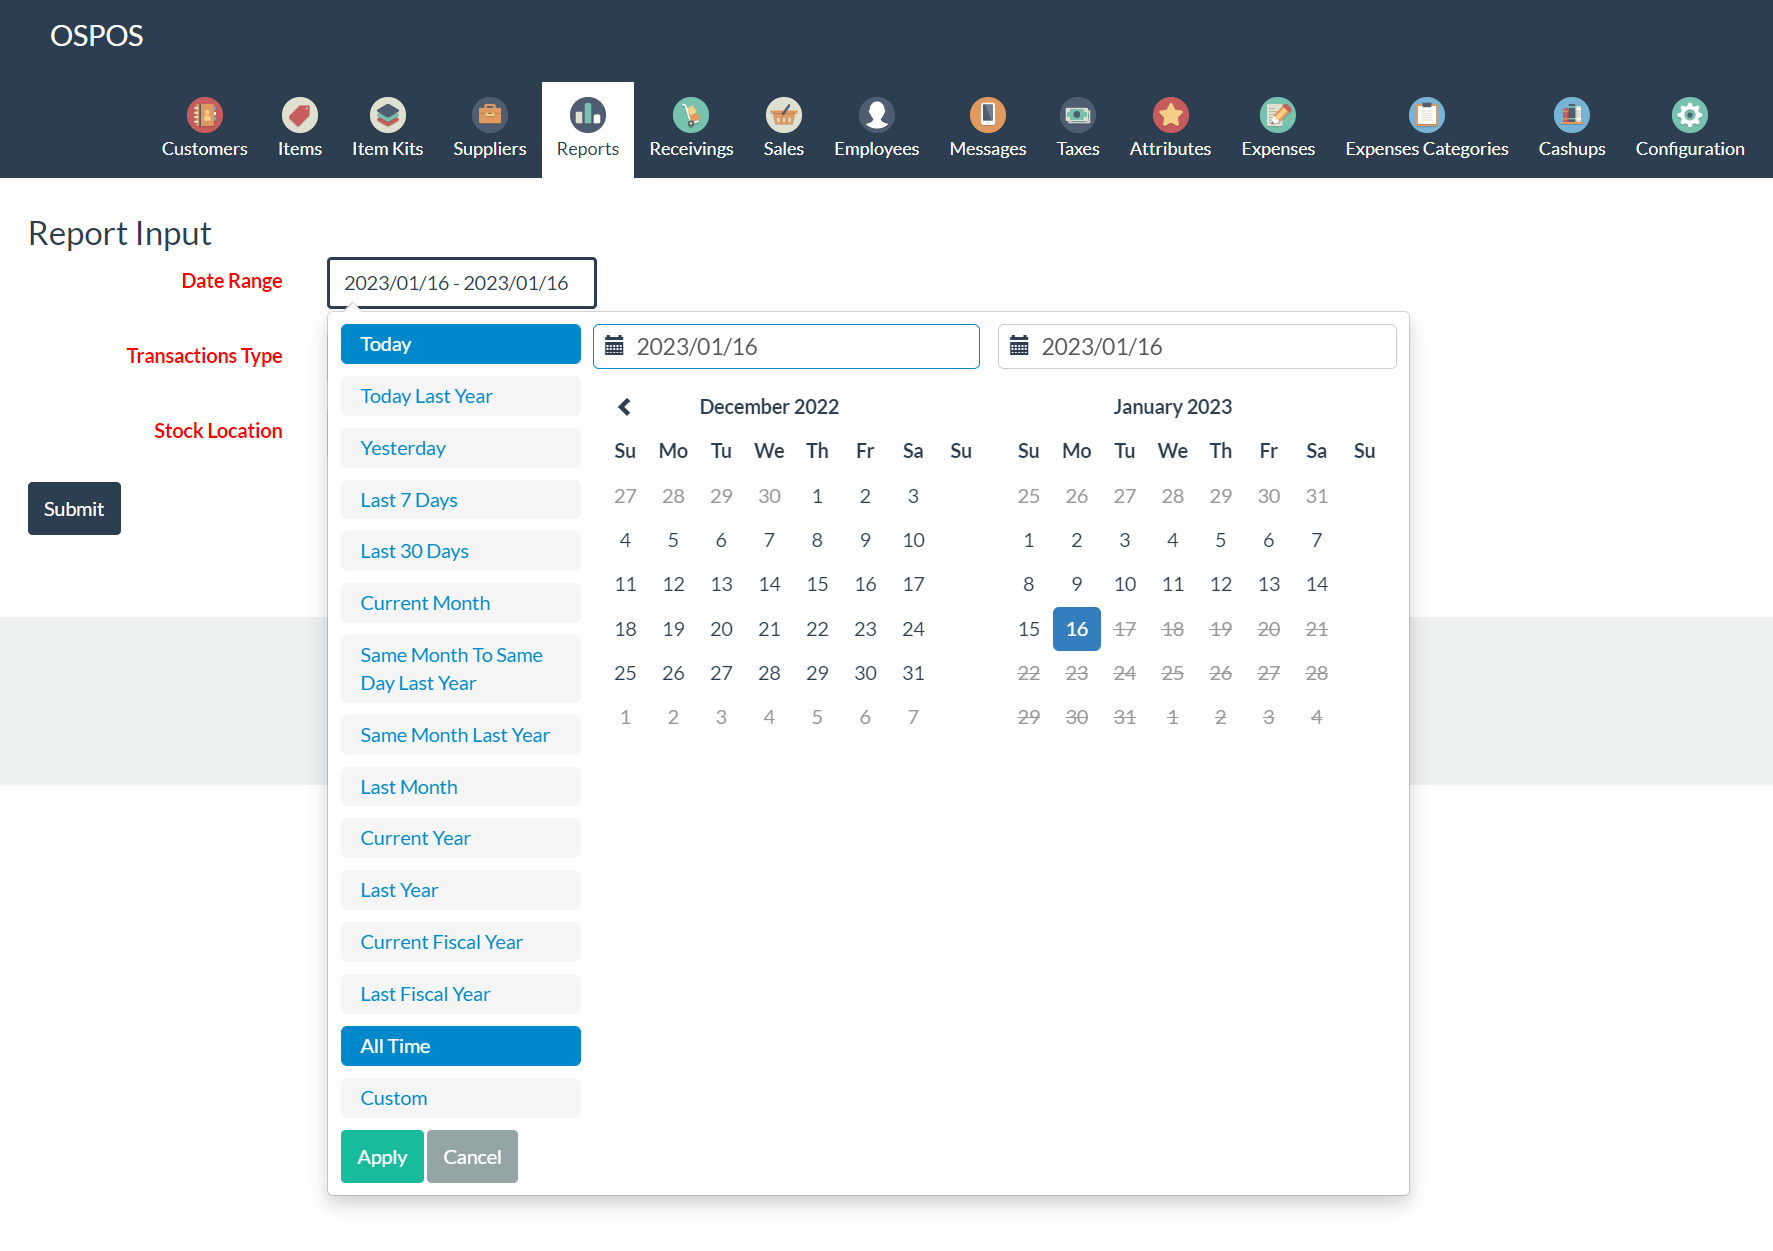Select the Last 7 Days preset
The image size is (1773, 1251).
(x=460, y=499)
